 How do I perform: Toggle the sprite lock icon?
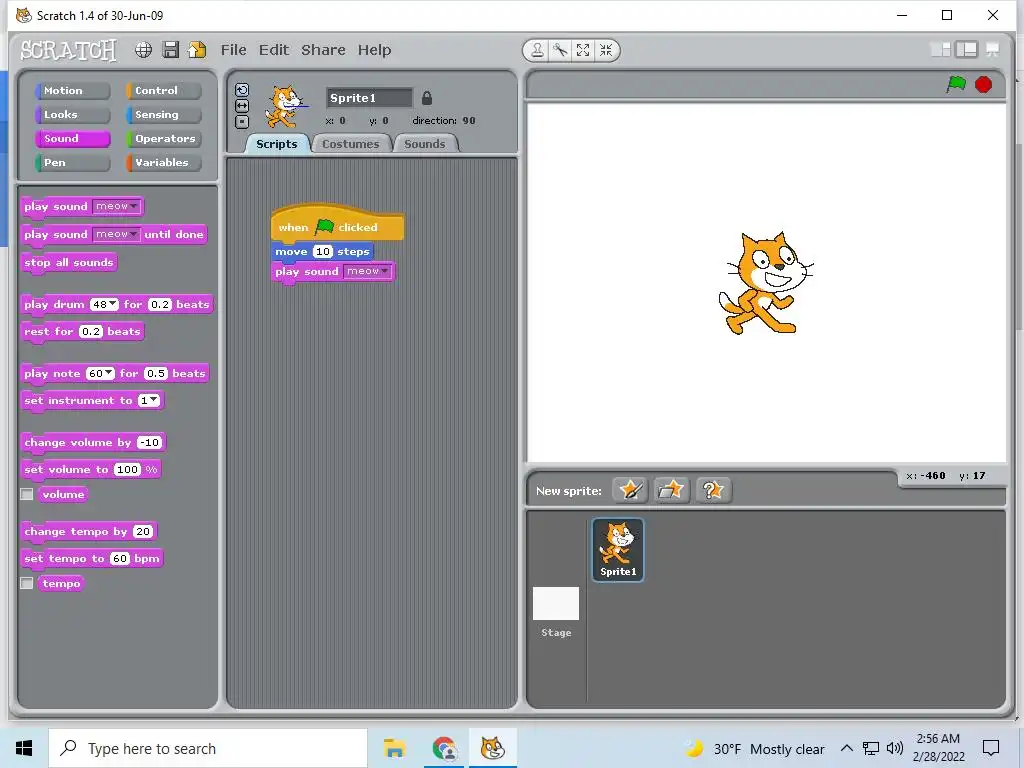click(x=426, y=98)
